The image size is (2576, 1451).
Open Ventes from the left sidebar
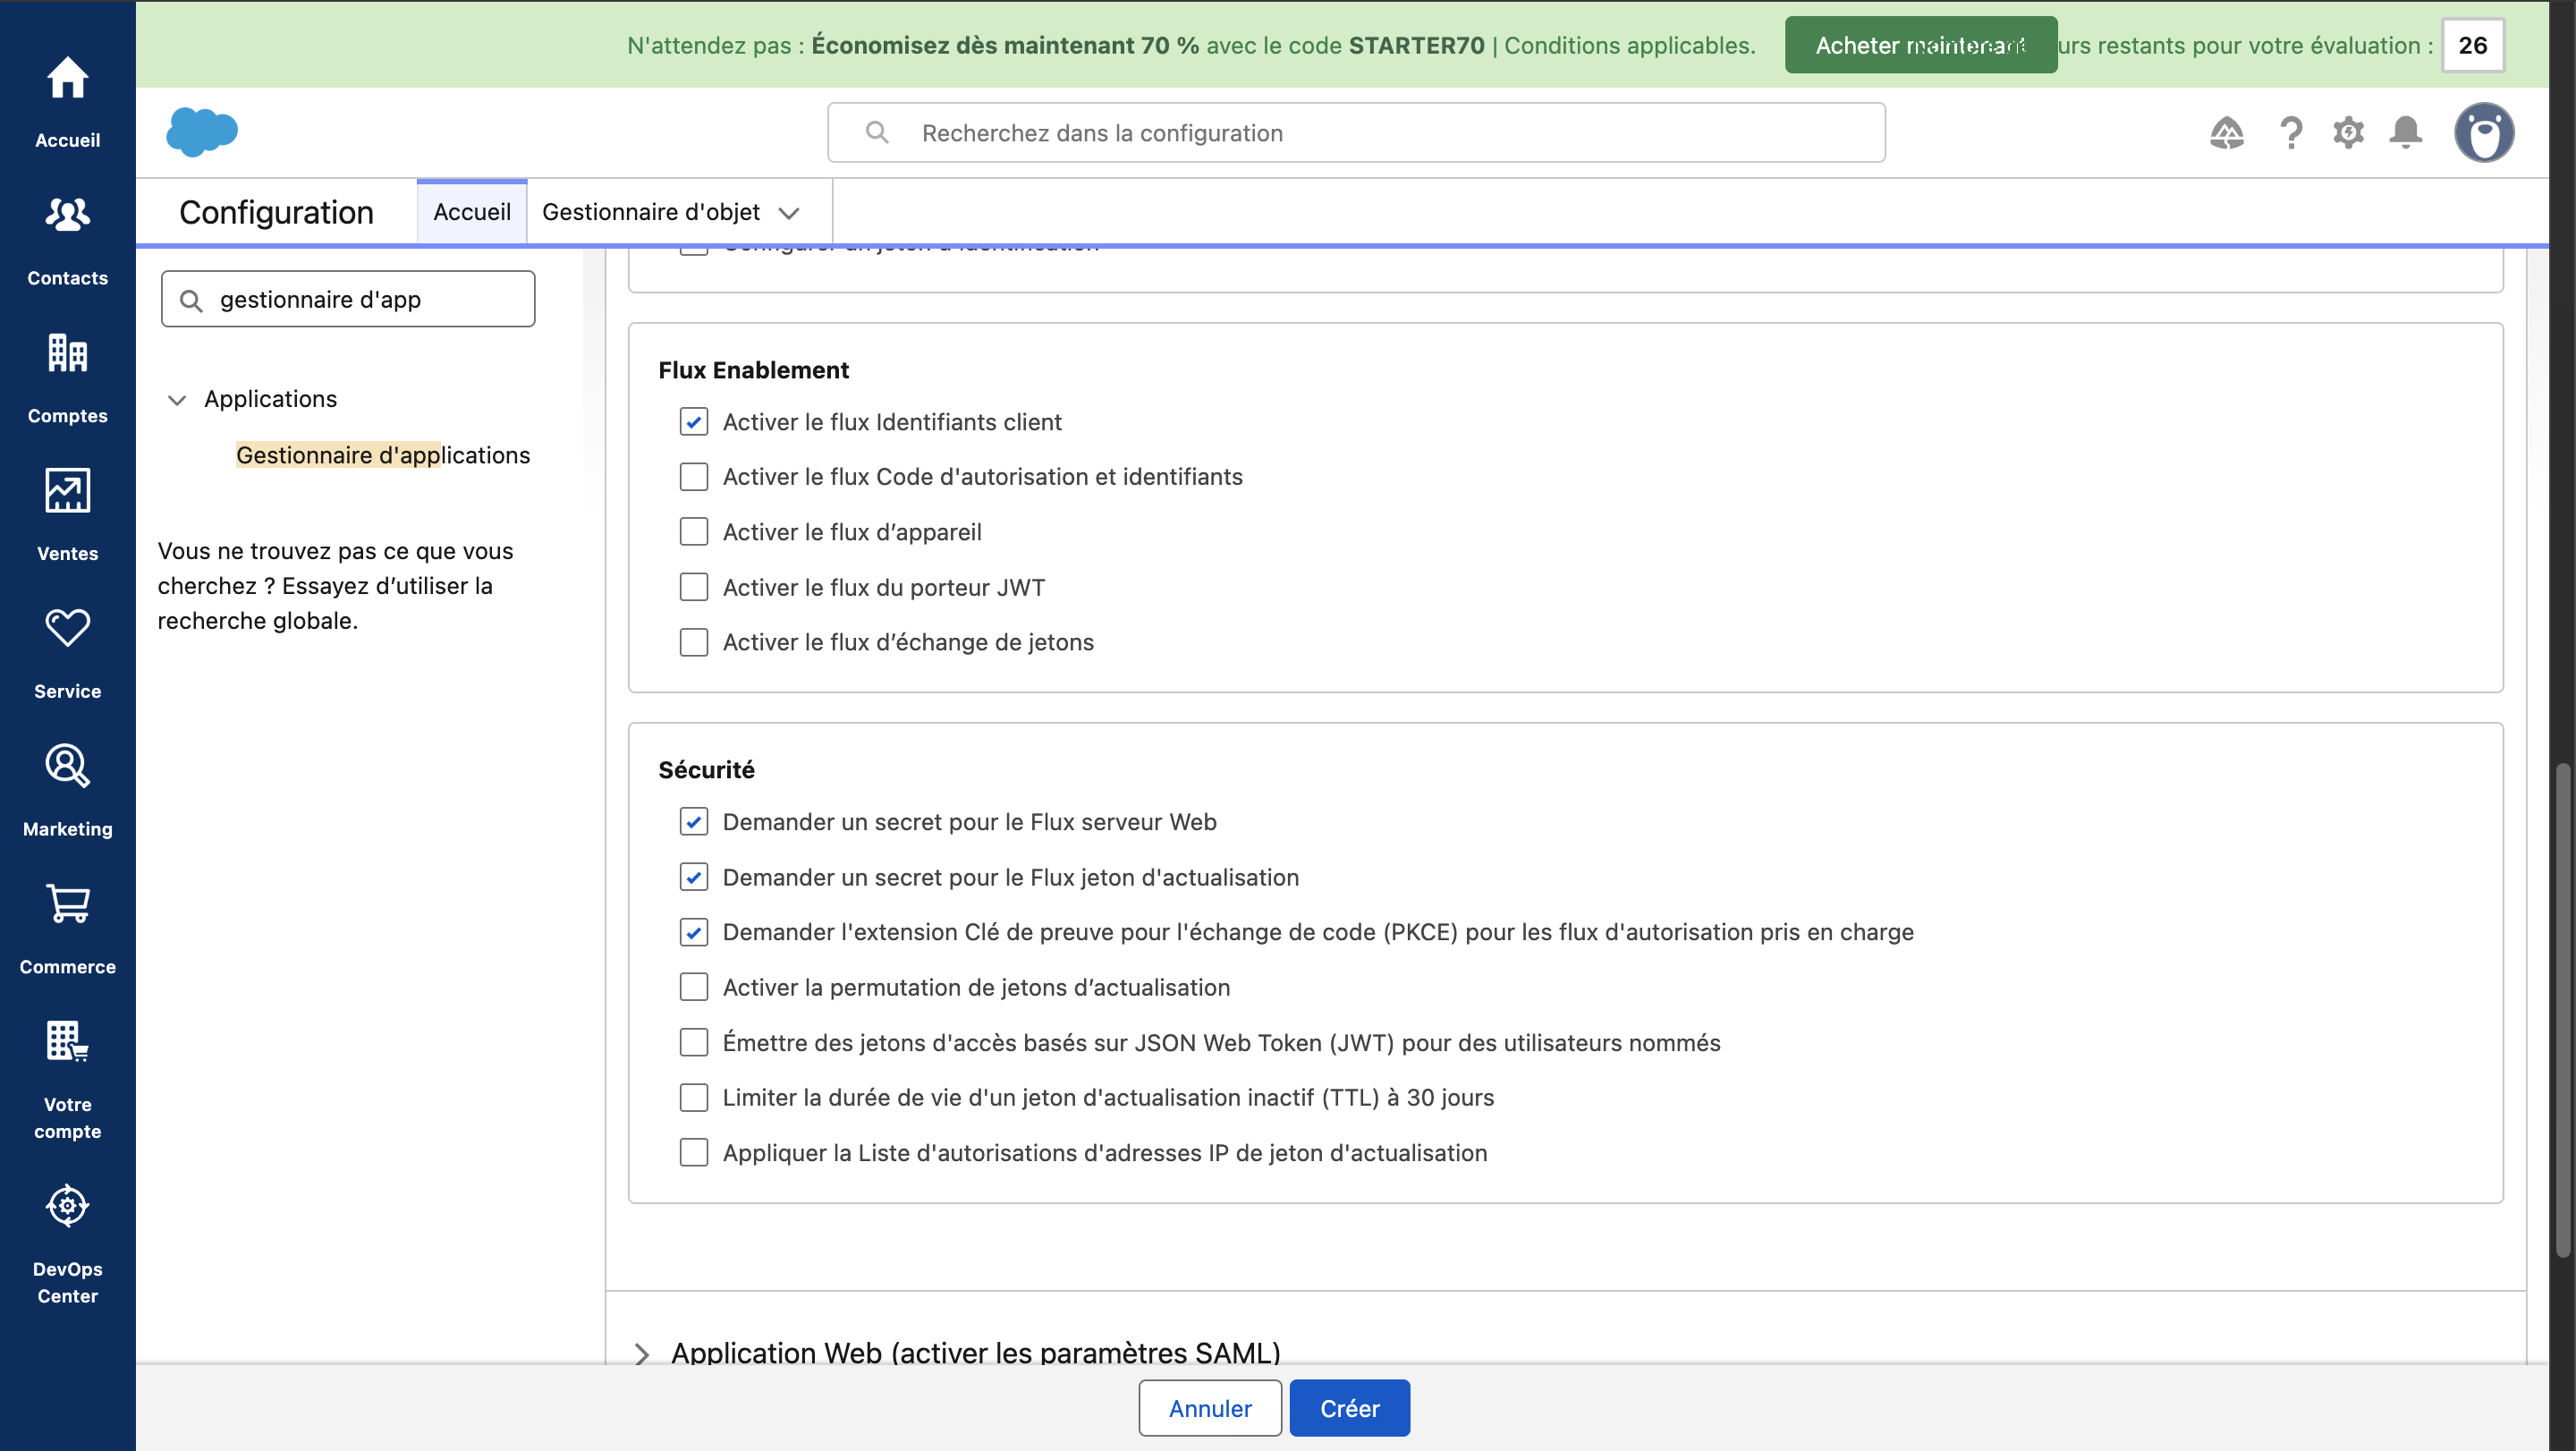(67, 516)
